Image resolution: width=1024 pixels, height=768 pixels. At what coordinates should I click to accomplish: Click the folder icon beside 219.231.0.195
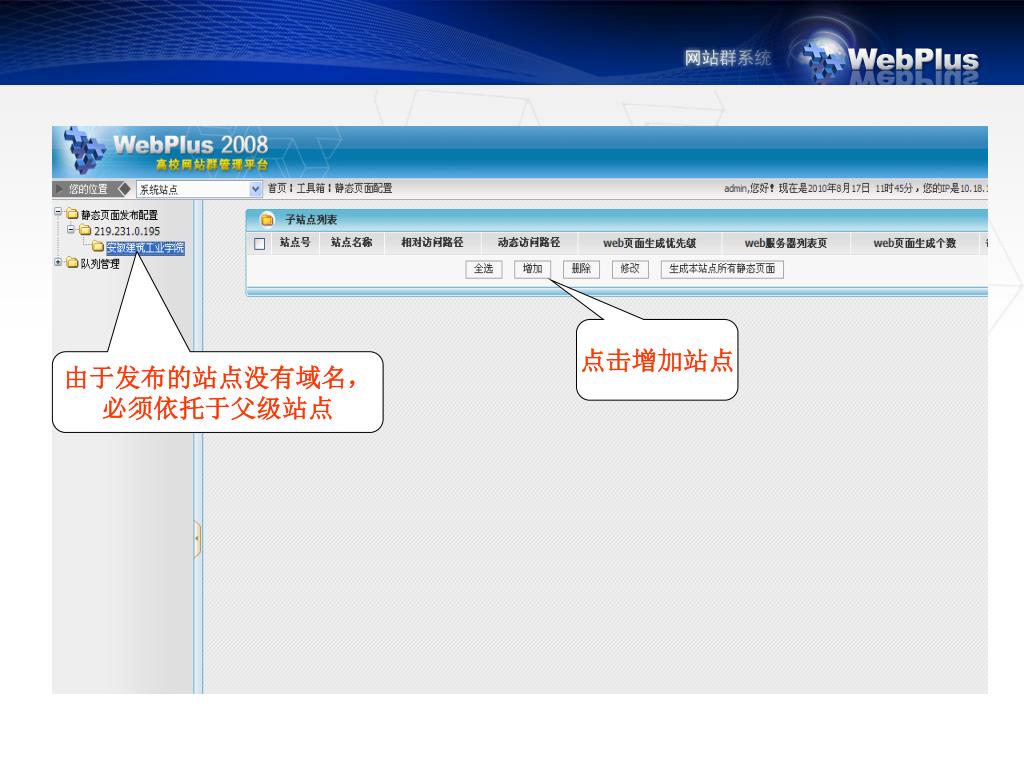point(86,230)
